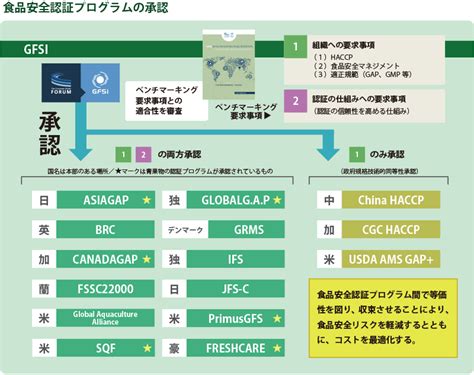Click the 米 box beside Global Aquaculture Alliance
474x375 pixels.
click(44, 318)
